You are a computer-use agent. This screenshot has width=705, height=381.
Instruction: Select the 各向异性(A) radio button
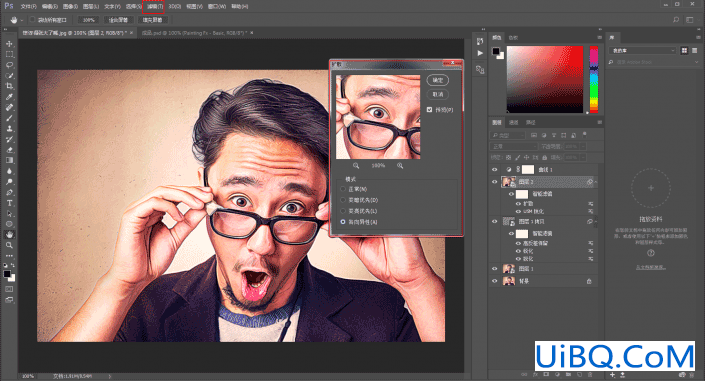coord(343,222)
